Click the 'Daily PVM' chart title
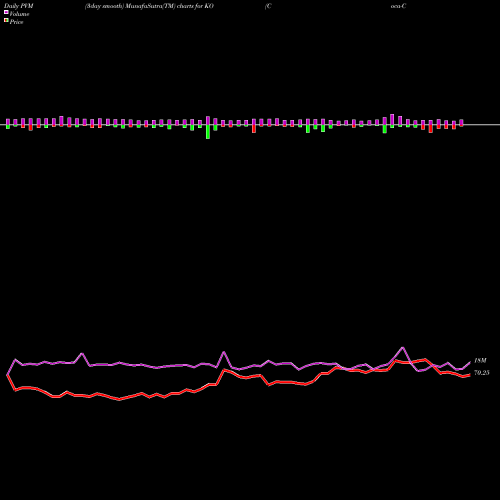Image resolution: width=500 pixels, height=500 pixels. (x=19, y=6)
